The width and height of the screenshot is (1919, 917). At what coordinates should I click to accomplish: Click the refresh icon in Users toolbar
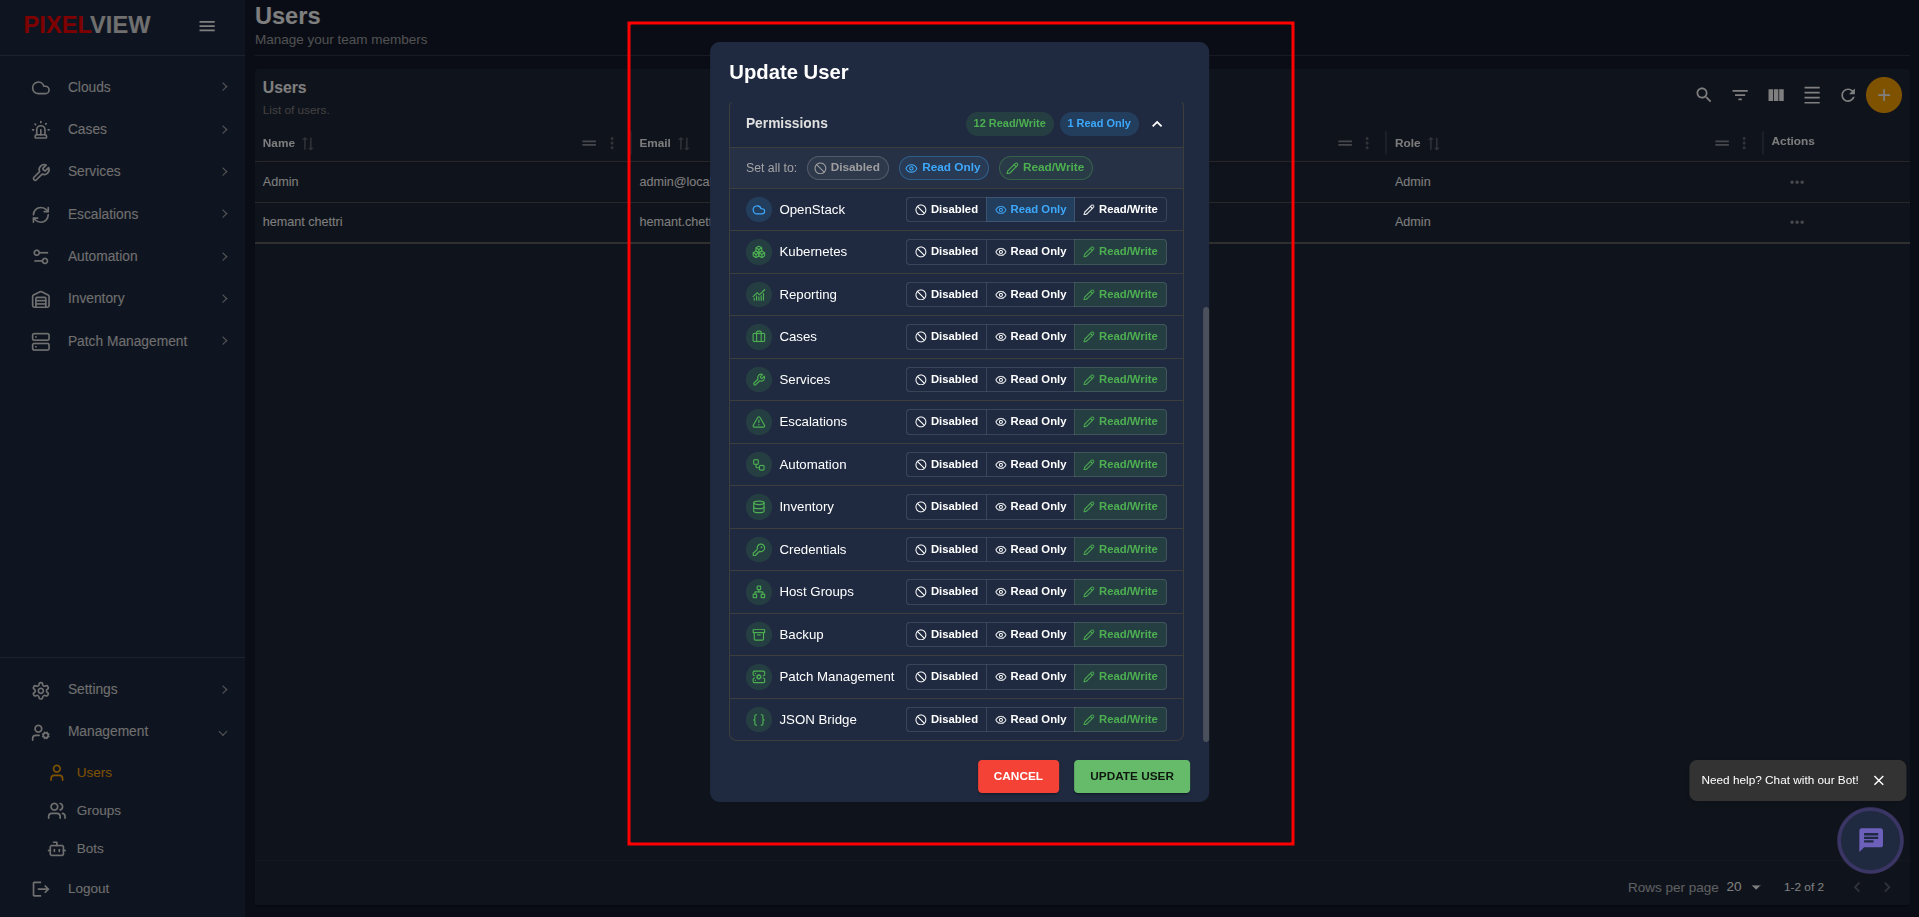tap(1848, 95)
